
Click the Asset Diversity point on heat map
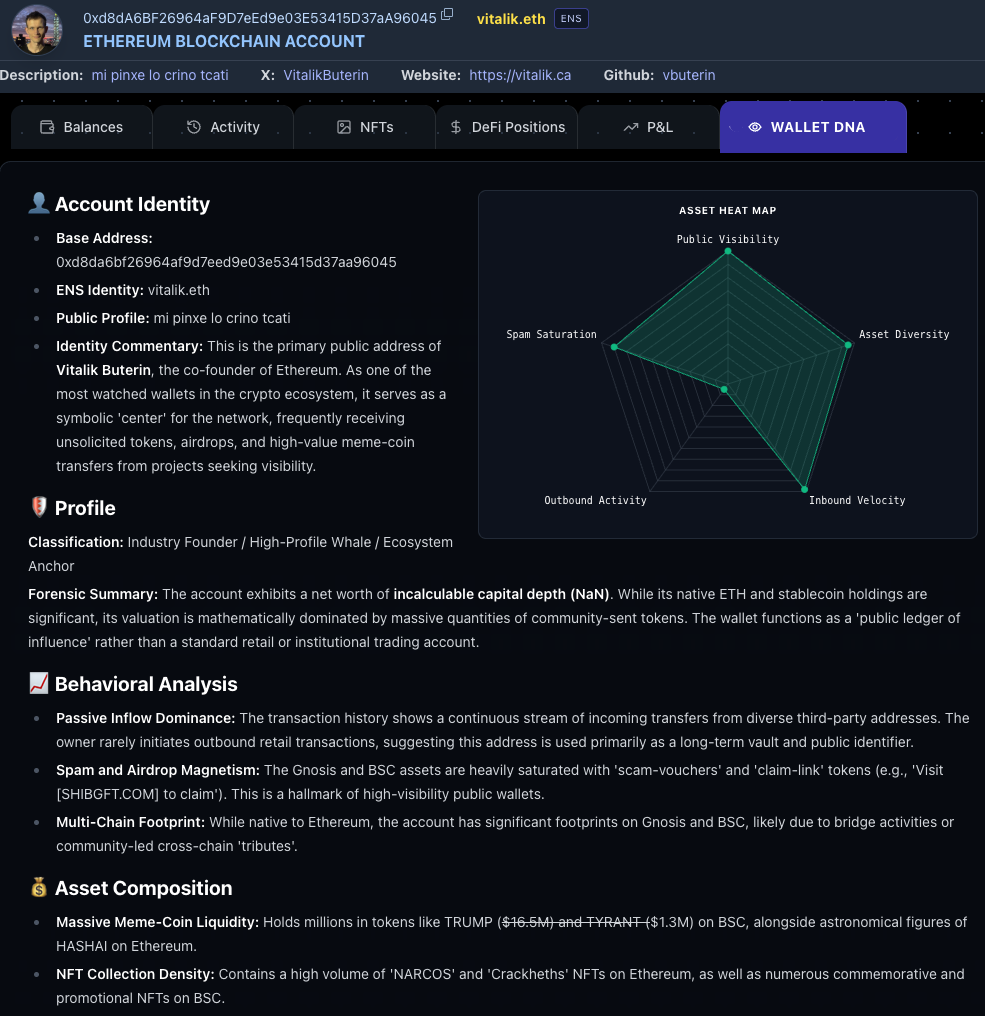point(848,345)
